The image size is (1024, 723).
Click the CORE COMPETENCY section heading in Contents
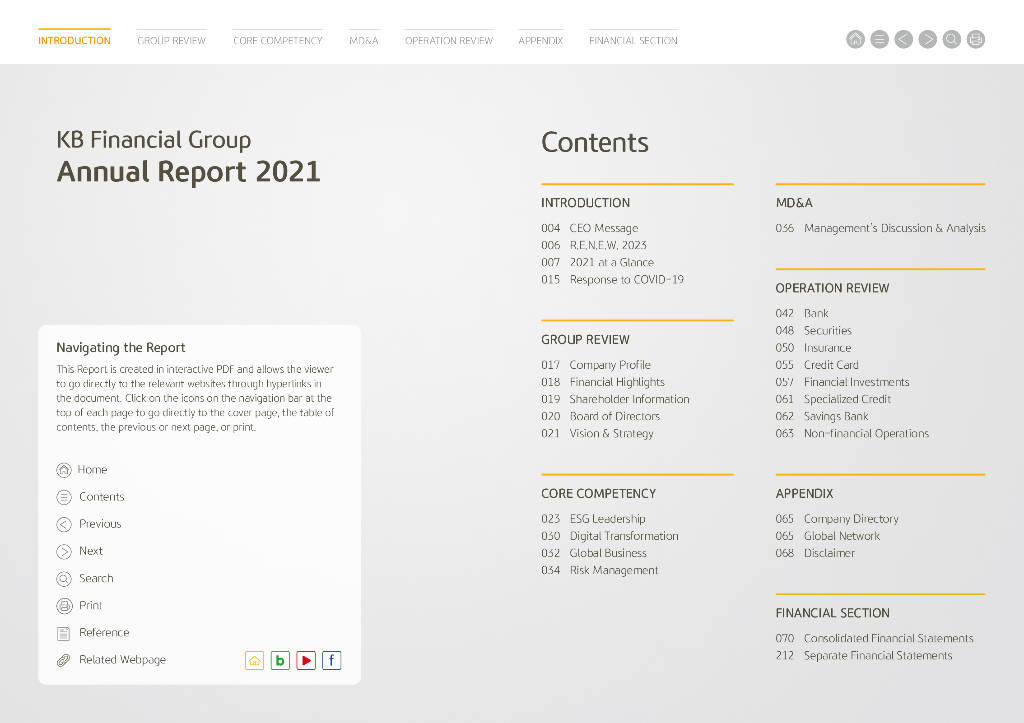[x=598, y=494]
